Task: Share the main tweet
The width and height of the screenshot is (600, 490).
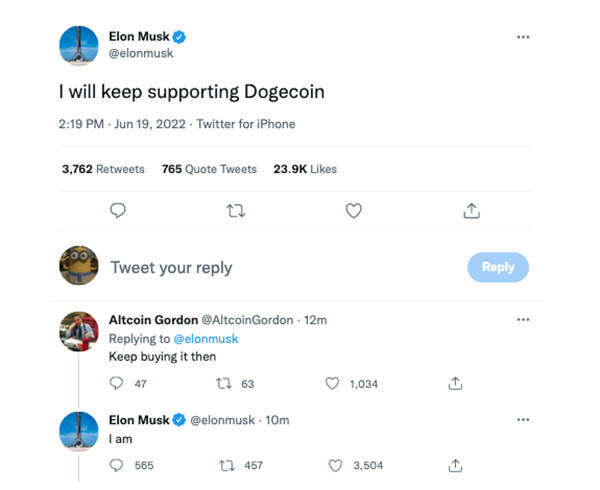Action: coord(472,211)
